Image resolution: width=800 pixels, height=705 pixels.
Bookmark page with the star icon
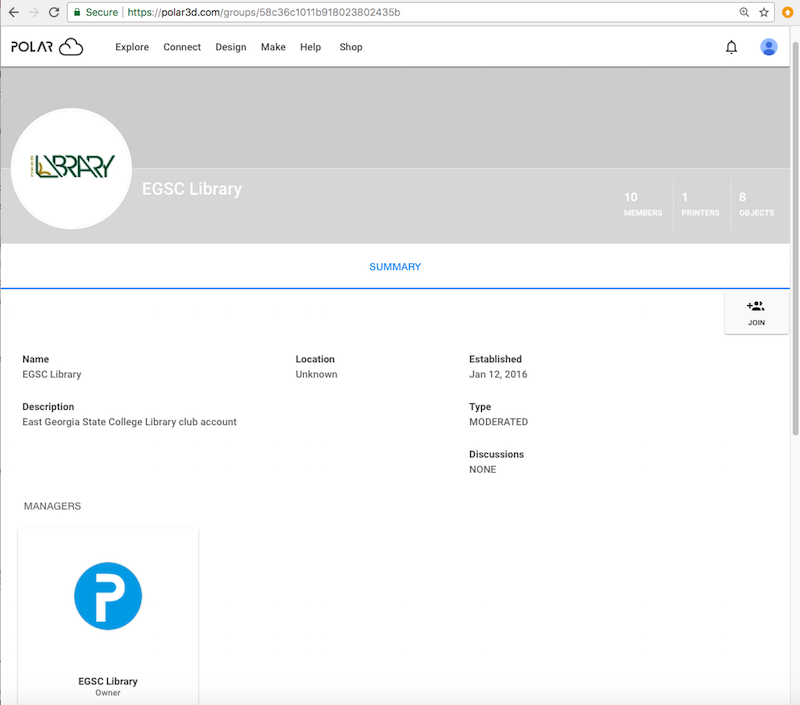(764, 12)
